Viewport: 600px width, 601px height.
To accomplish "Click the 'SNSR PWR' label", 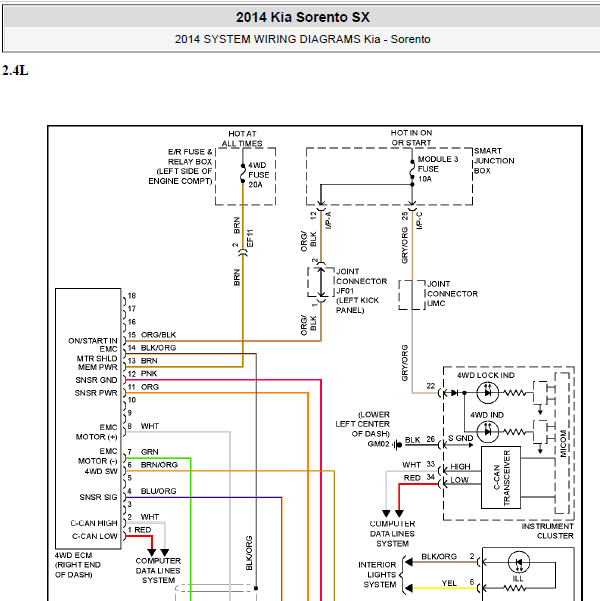I will click(96, 393).
